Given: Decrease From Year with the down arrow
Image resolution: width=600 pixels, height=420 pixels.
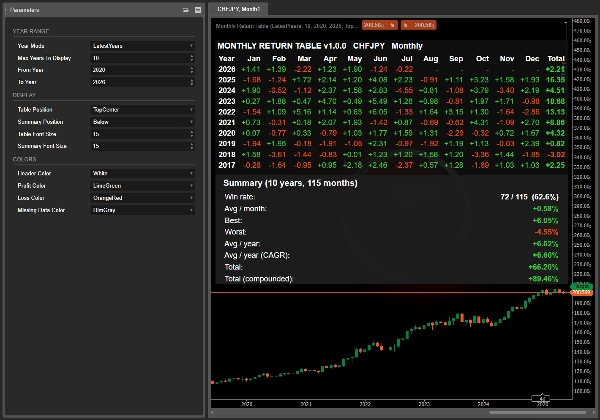Looking at the screenshot, I should click(x=192, y=72).
